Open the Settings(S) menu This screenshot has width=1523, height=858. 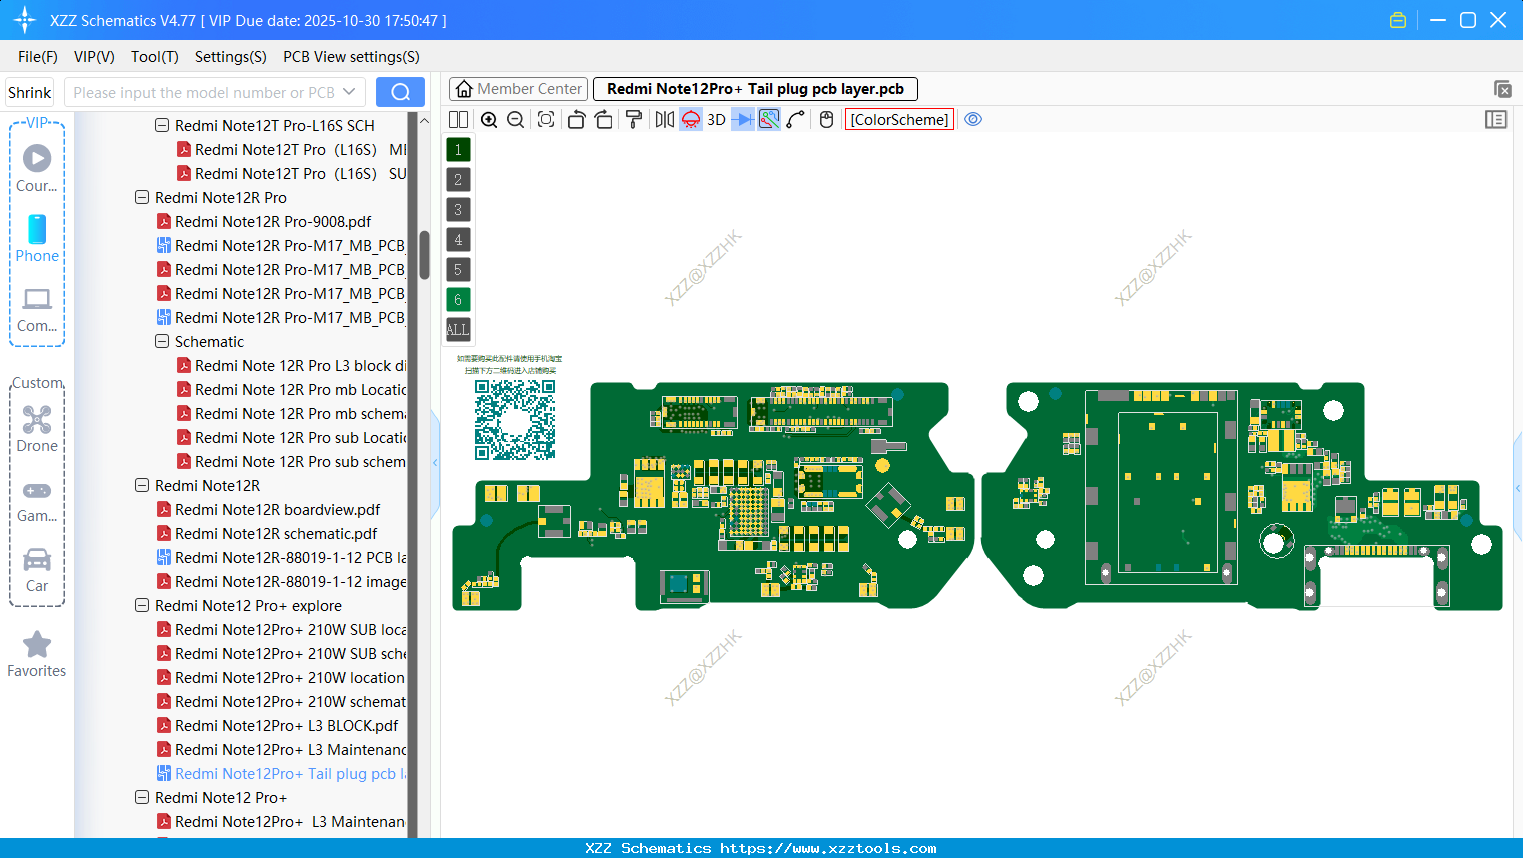click(x=230, y=57)
